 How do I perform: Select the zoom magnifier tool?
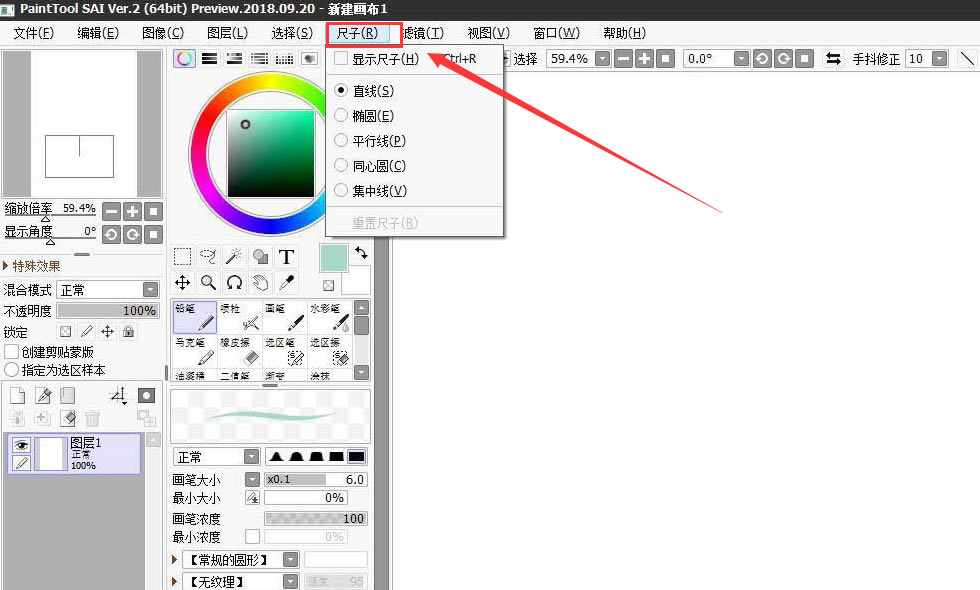point(208,282)
